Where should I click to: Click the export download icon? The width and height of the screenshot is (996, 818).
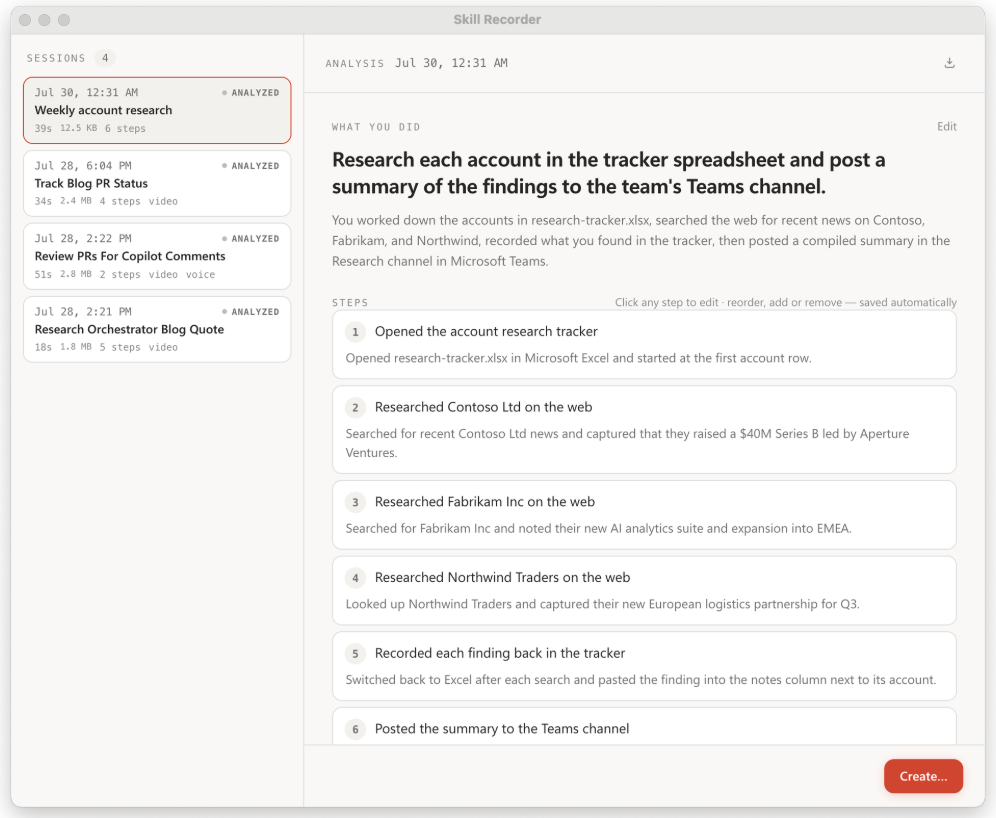(x=949, y=63)
